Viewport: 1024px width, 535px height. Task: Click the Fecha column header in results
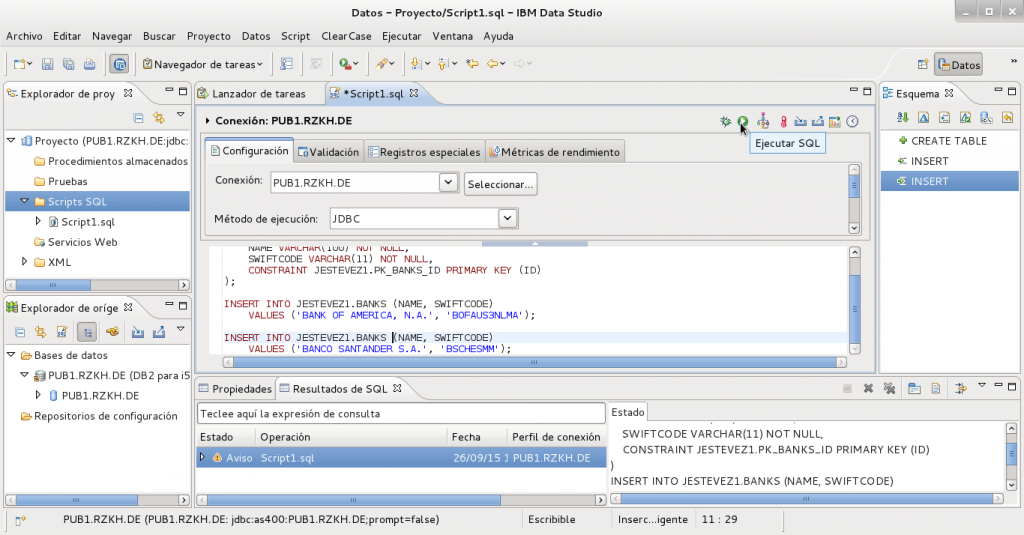tap(477, 437)
